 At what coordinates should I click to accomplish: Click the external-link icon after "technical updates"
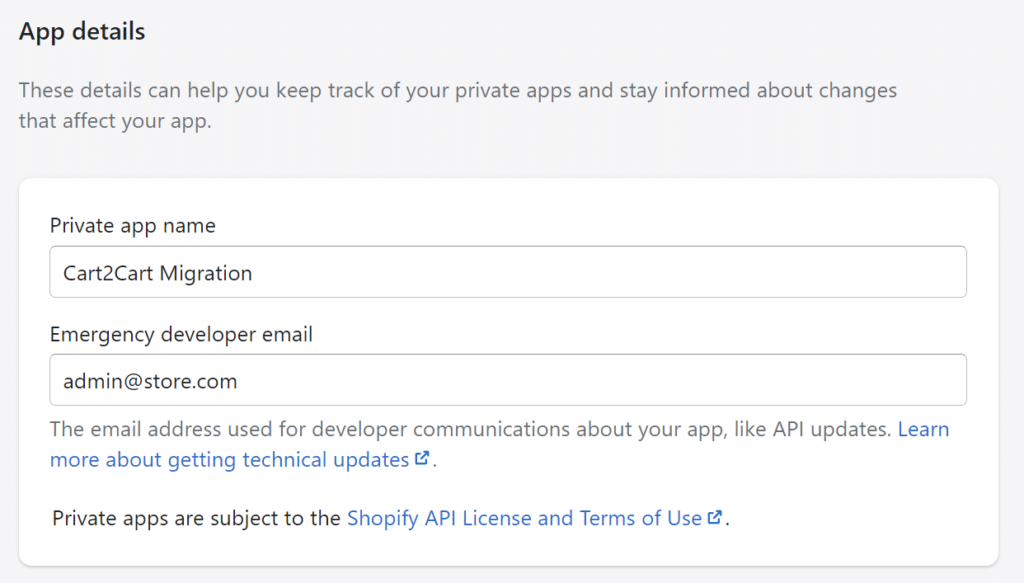[x=423, y=460]
